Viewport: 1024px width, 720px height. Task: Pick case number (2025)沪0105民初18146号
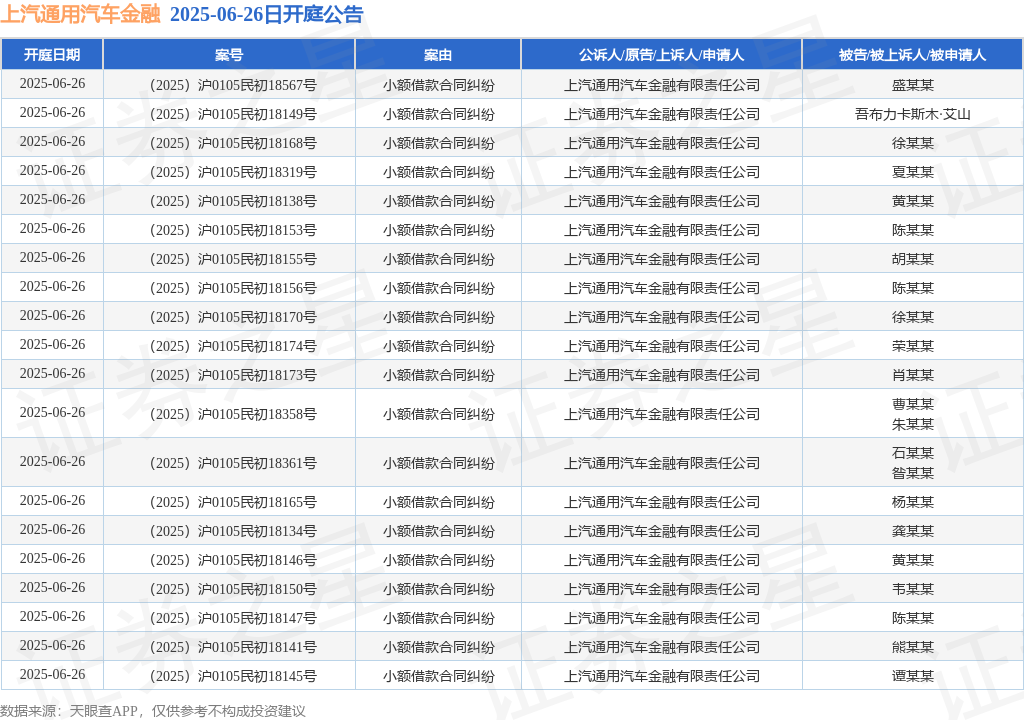tap(233, 560)
